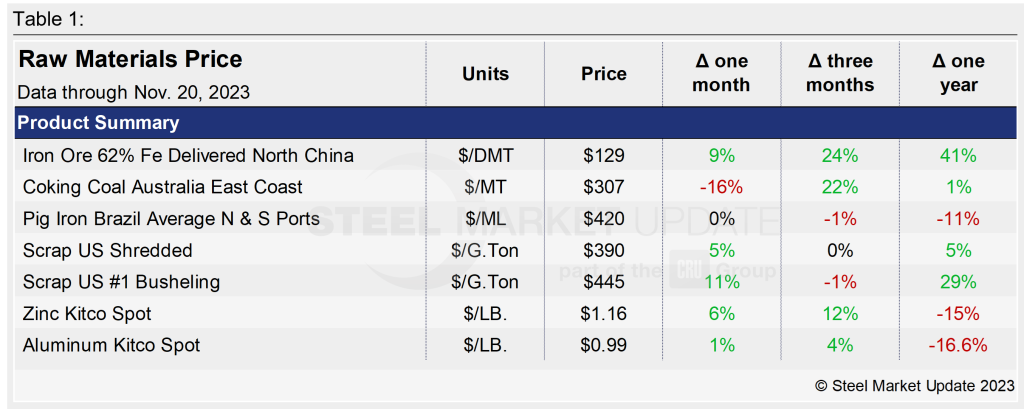This screenshot has height=409, width=1024.
Task: Select the Δ one year header
Action: click(958, 74)
